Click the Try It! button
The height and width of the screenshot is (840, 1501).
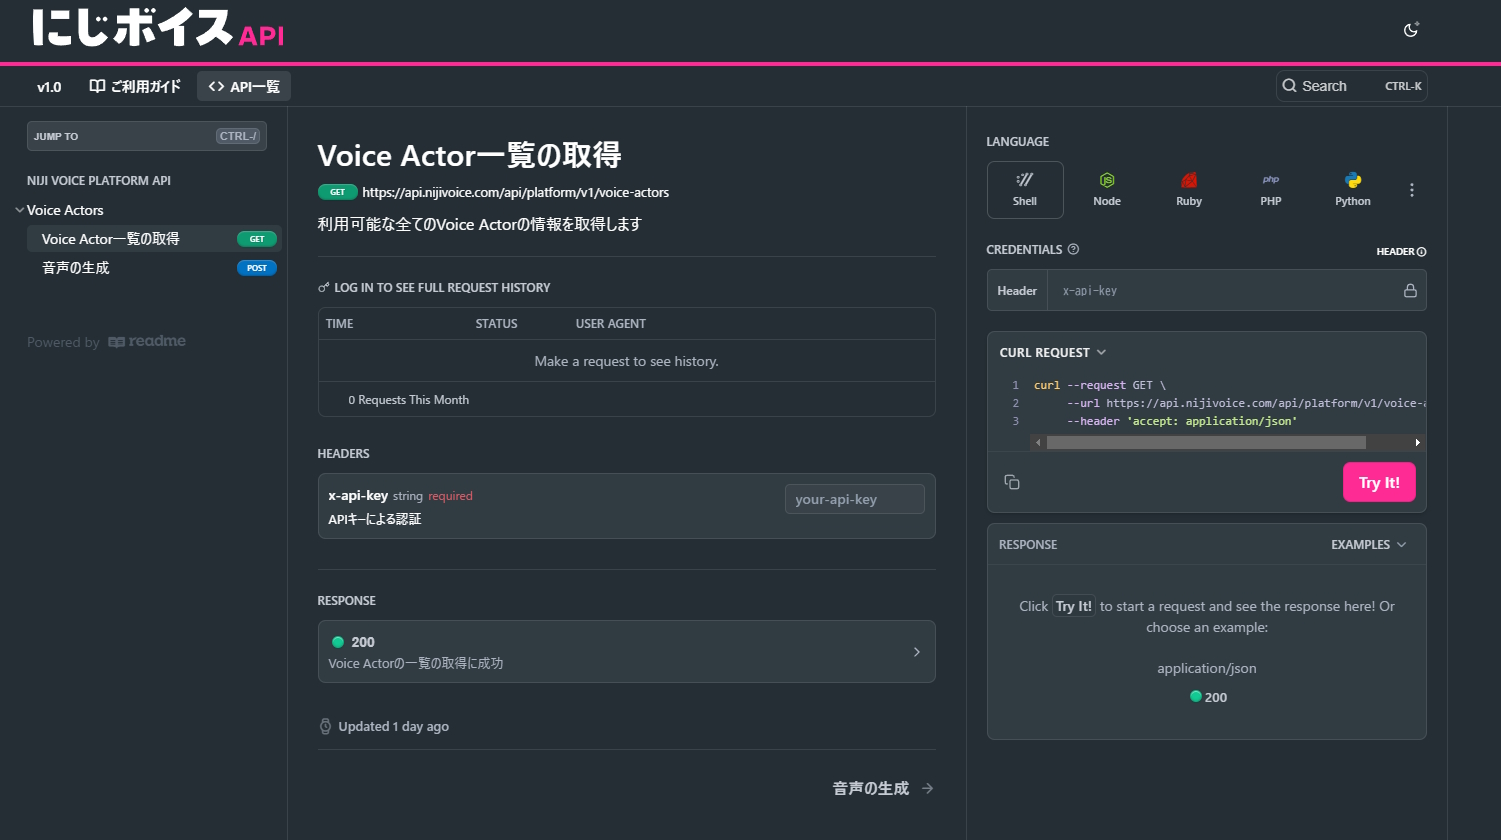tap(1379, 481)
